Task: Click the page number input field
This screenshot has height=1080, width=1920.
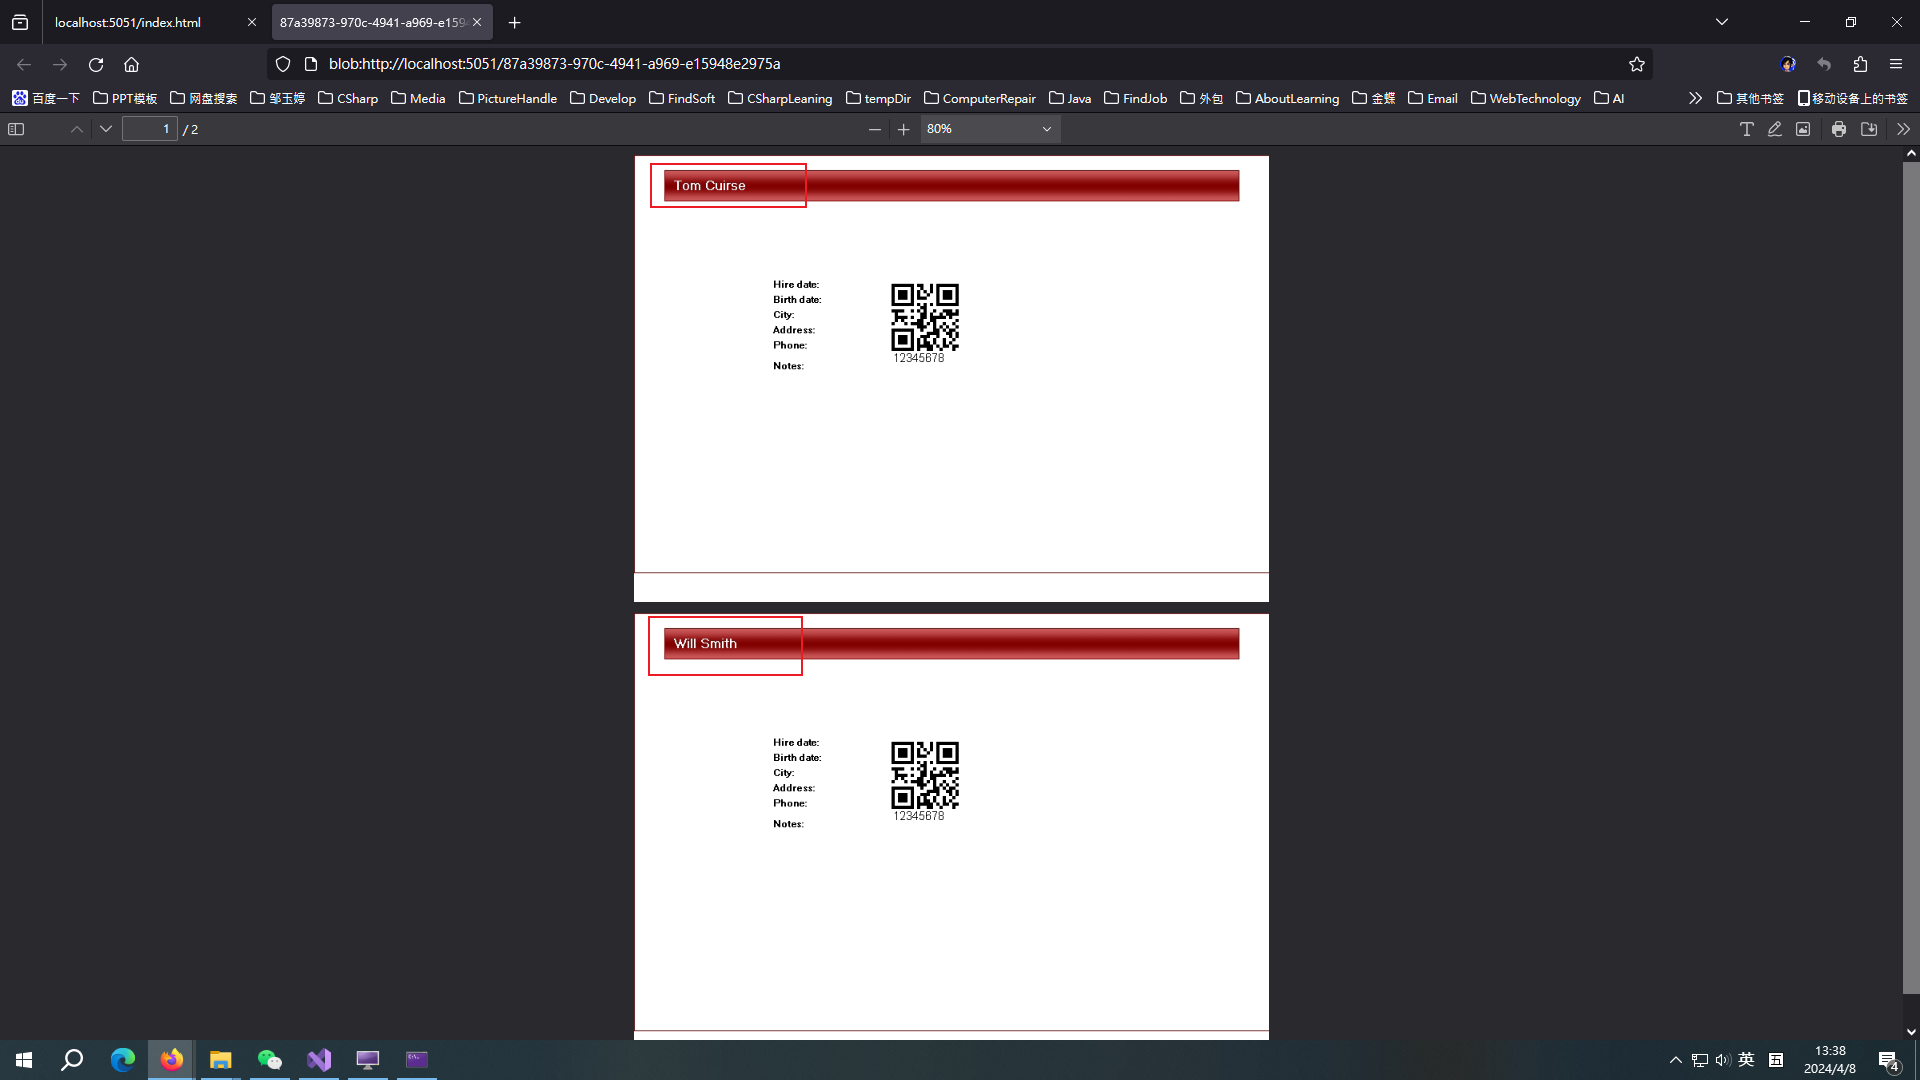Action: click(x=150, y=129)
